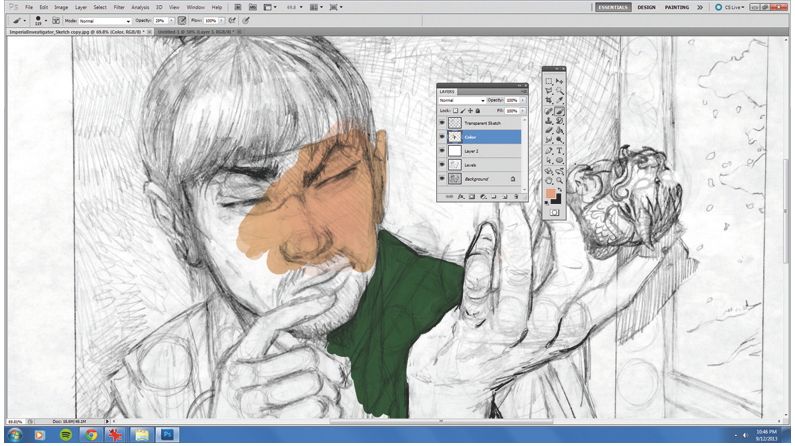Hide the Background layer
The width and height of the screenshot is (795, 446).
(x=442, y=179)
